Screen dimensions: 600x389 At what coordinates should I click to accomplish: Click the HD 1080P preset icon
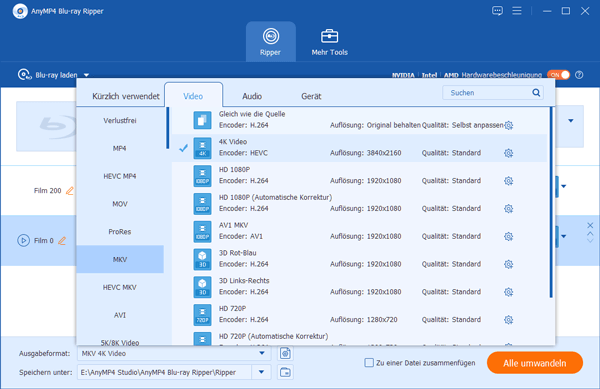coord(202,176)
